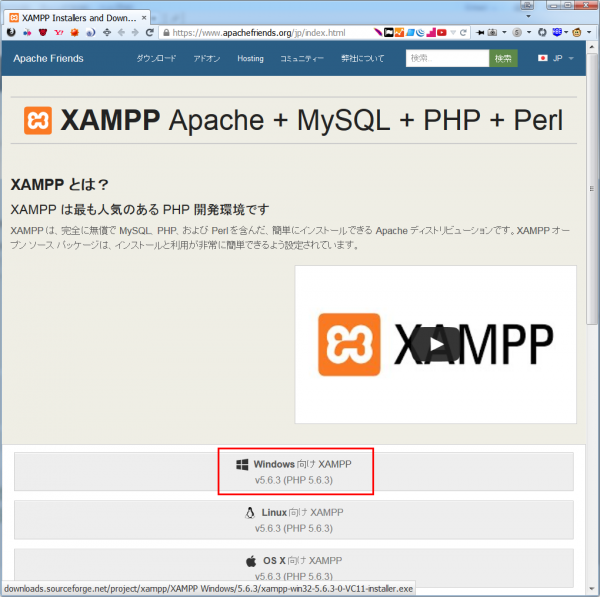The image size is (600, 597).
Task: Click the scrollbar up arrow
Action: click(592, 47)
